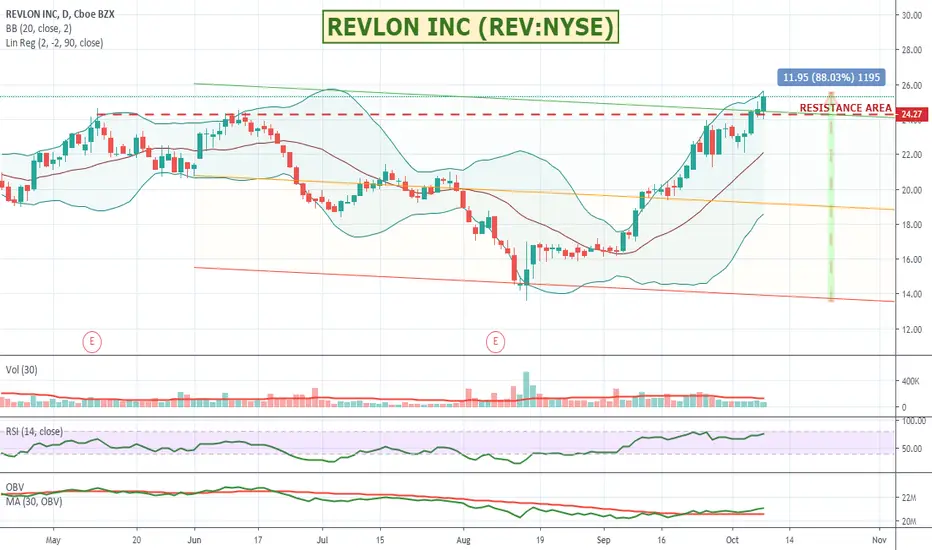The height and width of the screenshot is (550, 932).
Task: Select the Vol (30) indicator label
Action: click(x=21, y=370)
